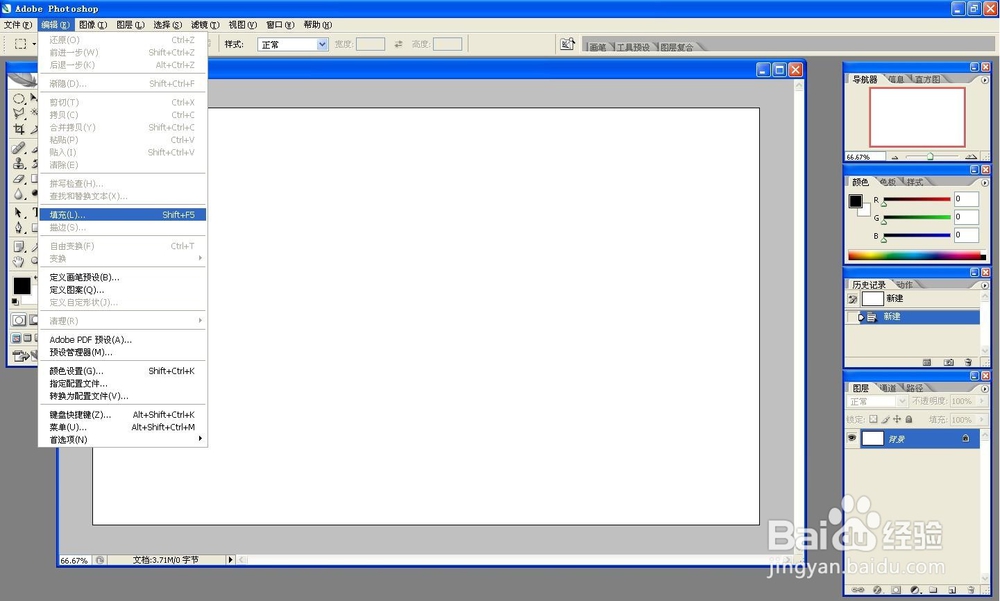The image size is (1000, 601).
Task: Click the R value input field
Action: pos(966,198)
